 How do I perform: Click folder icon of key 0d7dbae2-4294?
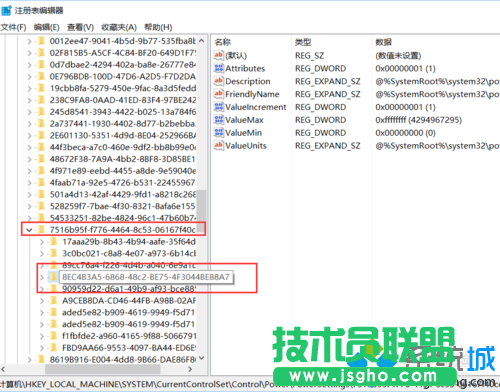pyautogui.click(x=41, y=65)
